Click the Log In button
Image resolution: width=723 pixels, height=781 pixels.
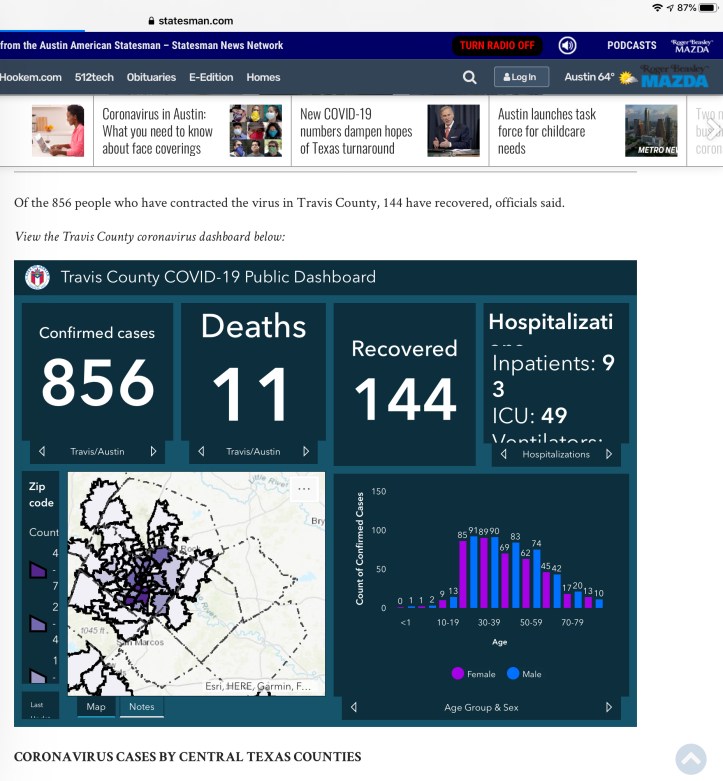[521, 77]
